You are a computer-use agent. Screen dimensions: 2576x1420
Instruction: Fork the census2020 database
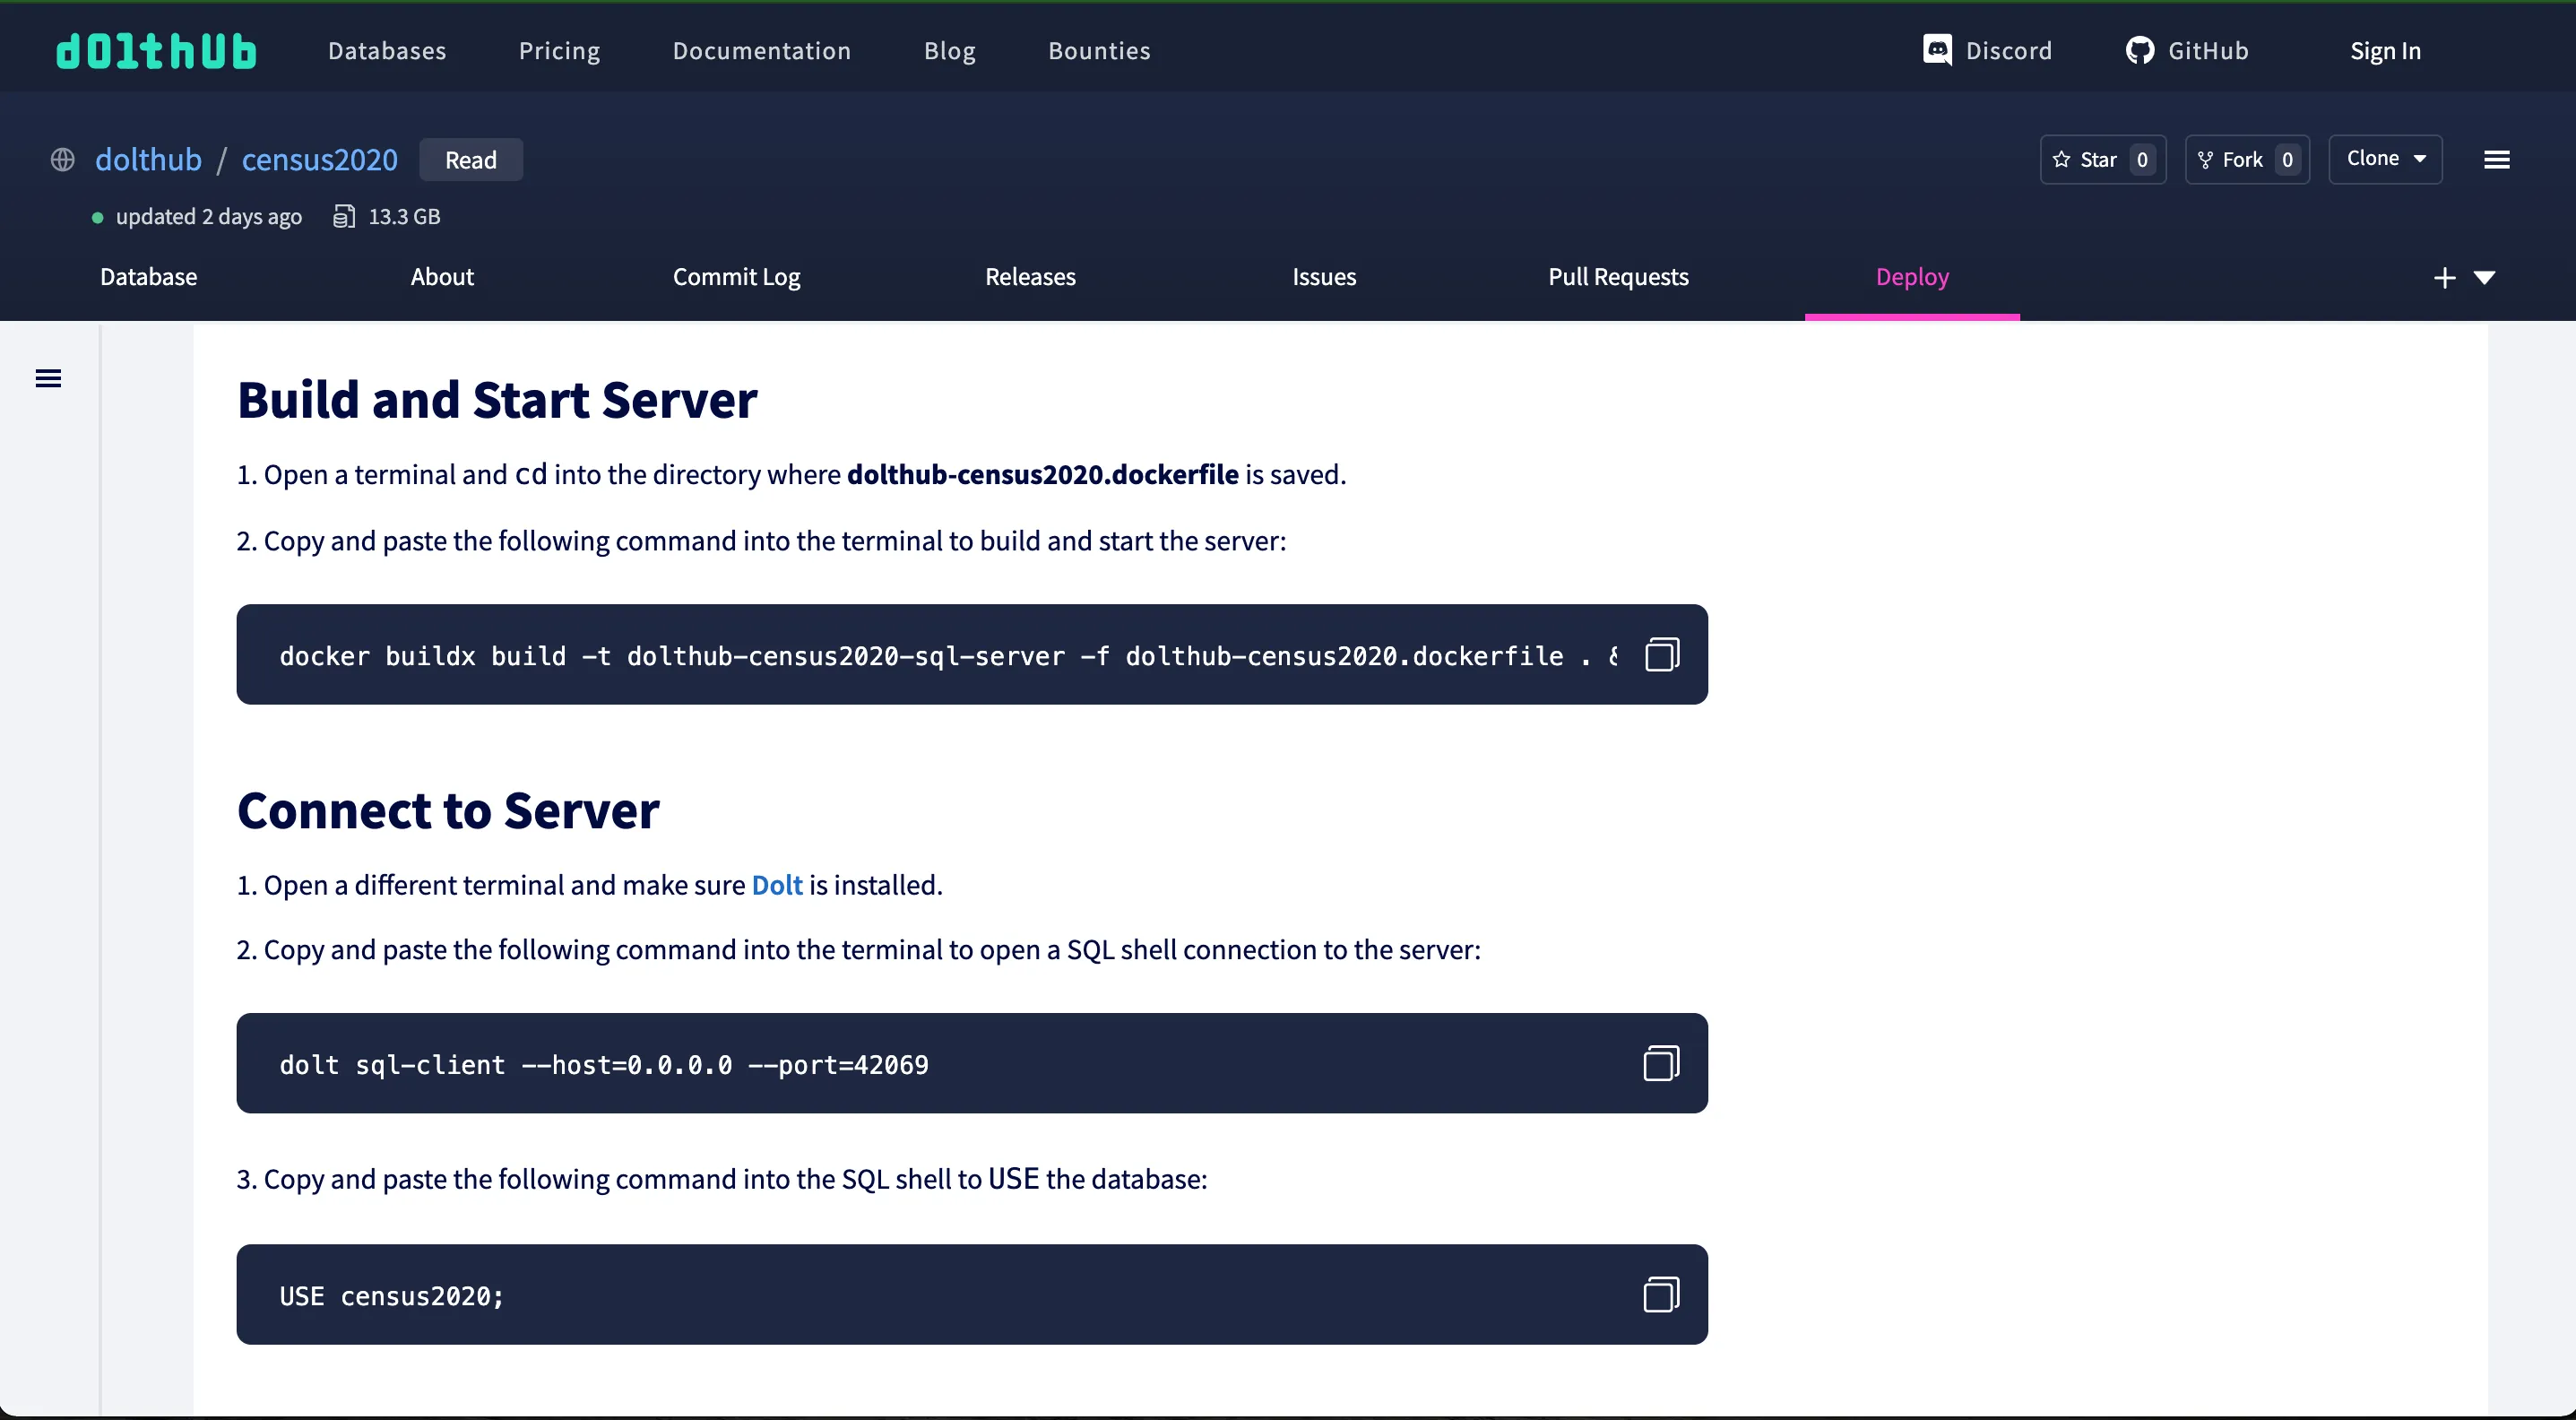[2245, 160]
